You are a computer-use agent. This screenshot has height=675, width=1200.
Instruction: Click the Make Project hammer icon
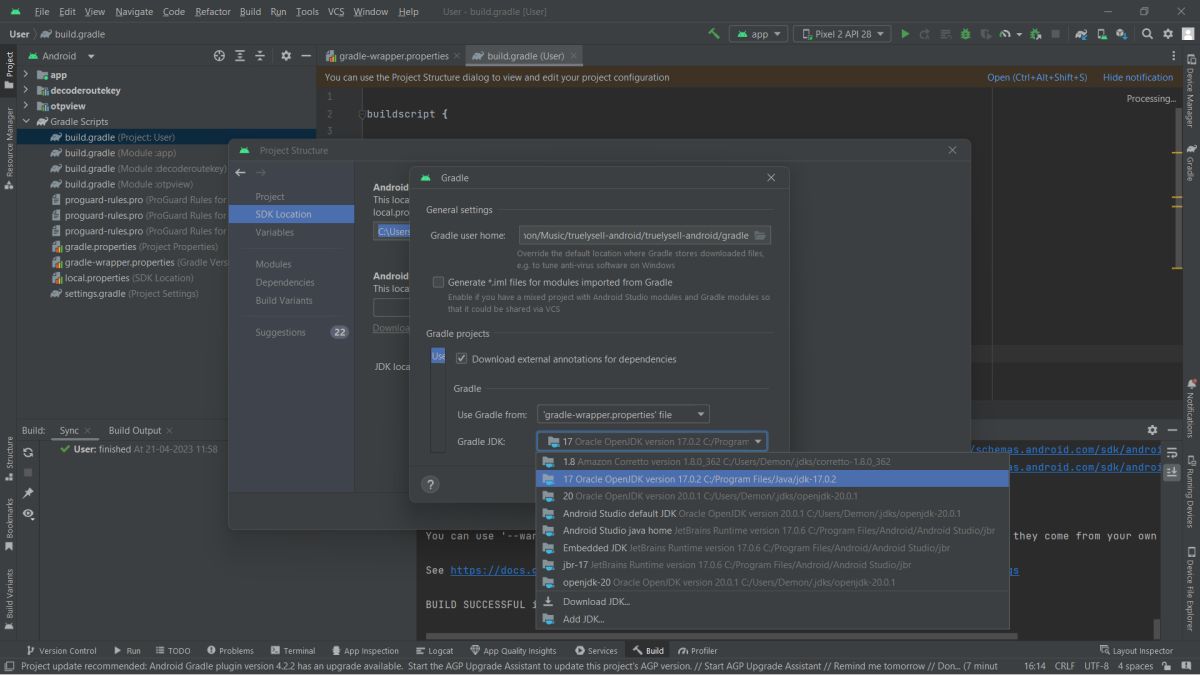tap(714, 33)
